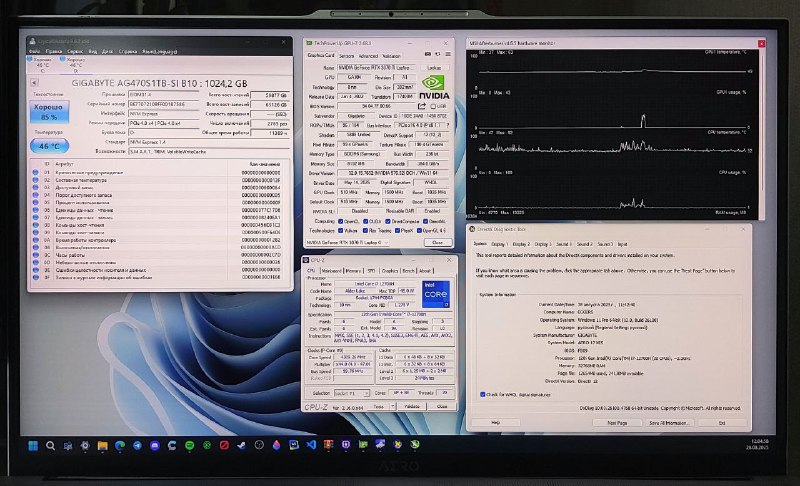Open Visual Studio Code from the taskbar
This screenshot has width=800, height=486.
pyautogui.click(x=311, y=445)
